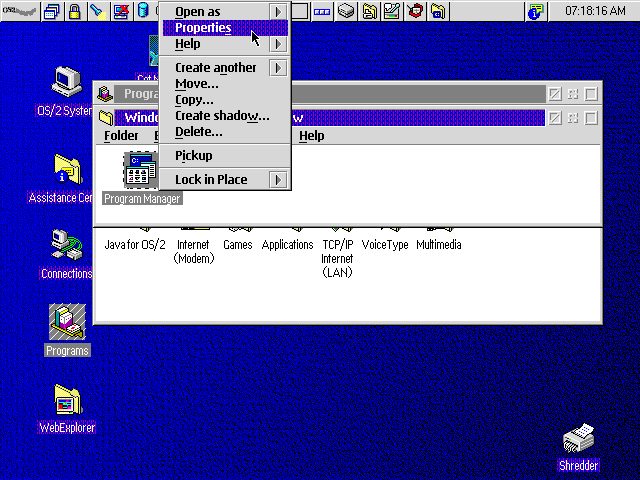Select the OS/2 System desktop icon

point(67,82)
